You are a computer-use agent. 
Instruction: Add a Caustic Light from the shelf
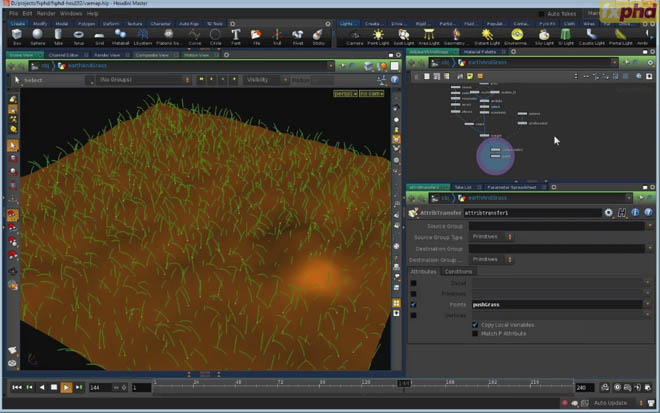click(591, 37)
